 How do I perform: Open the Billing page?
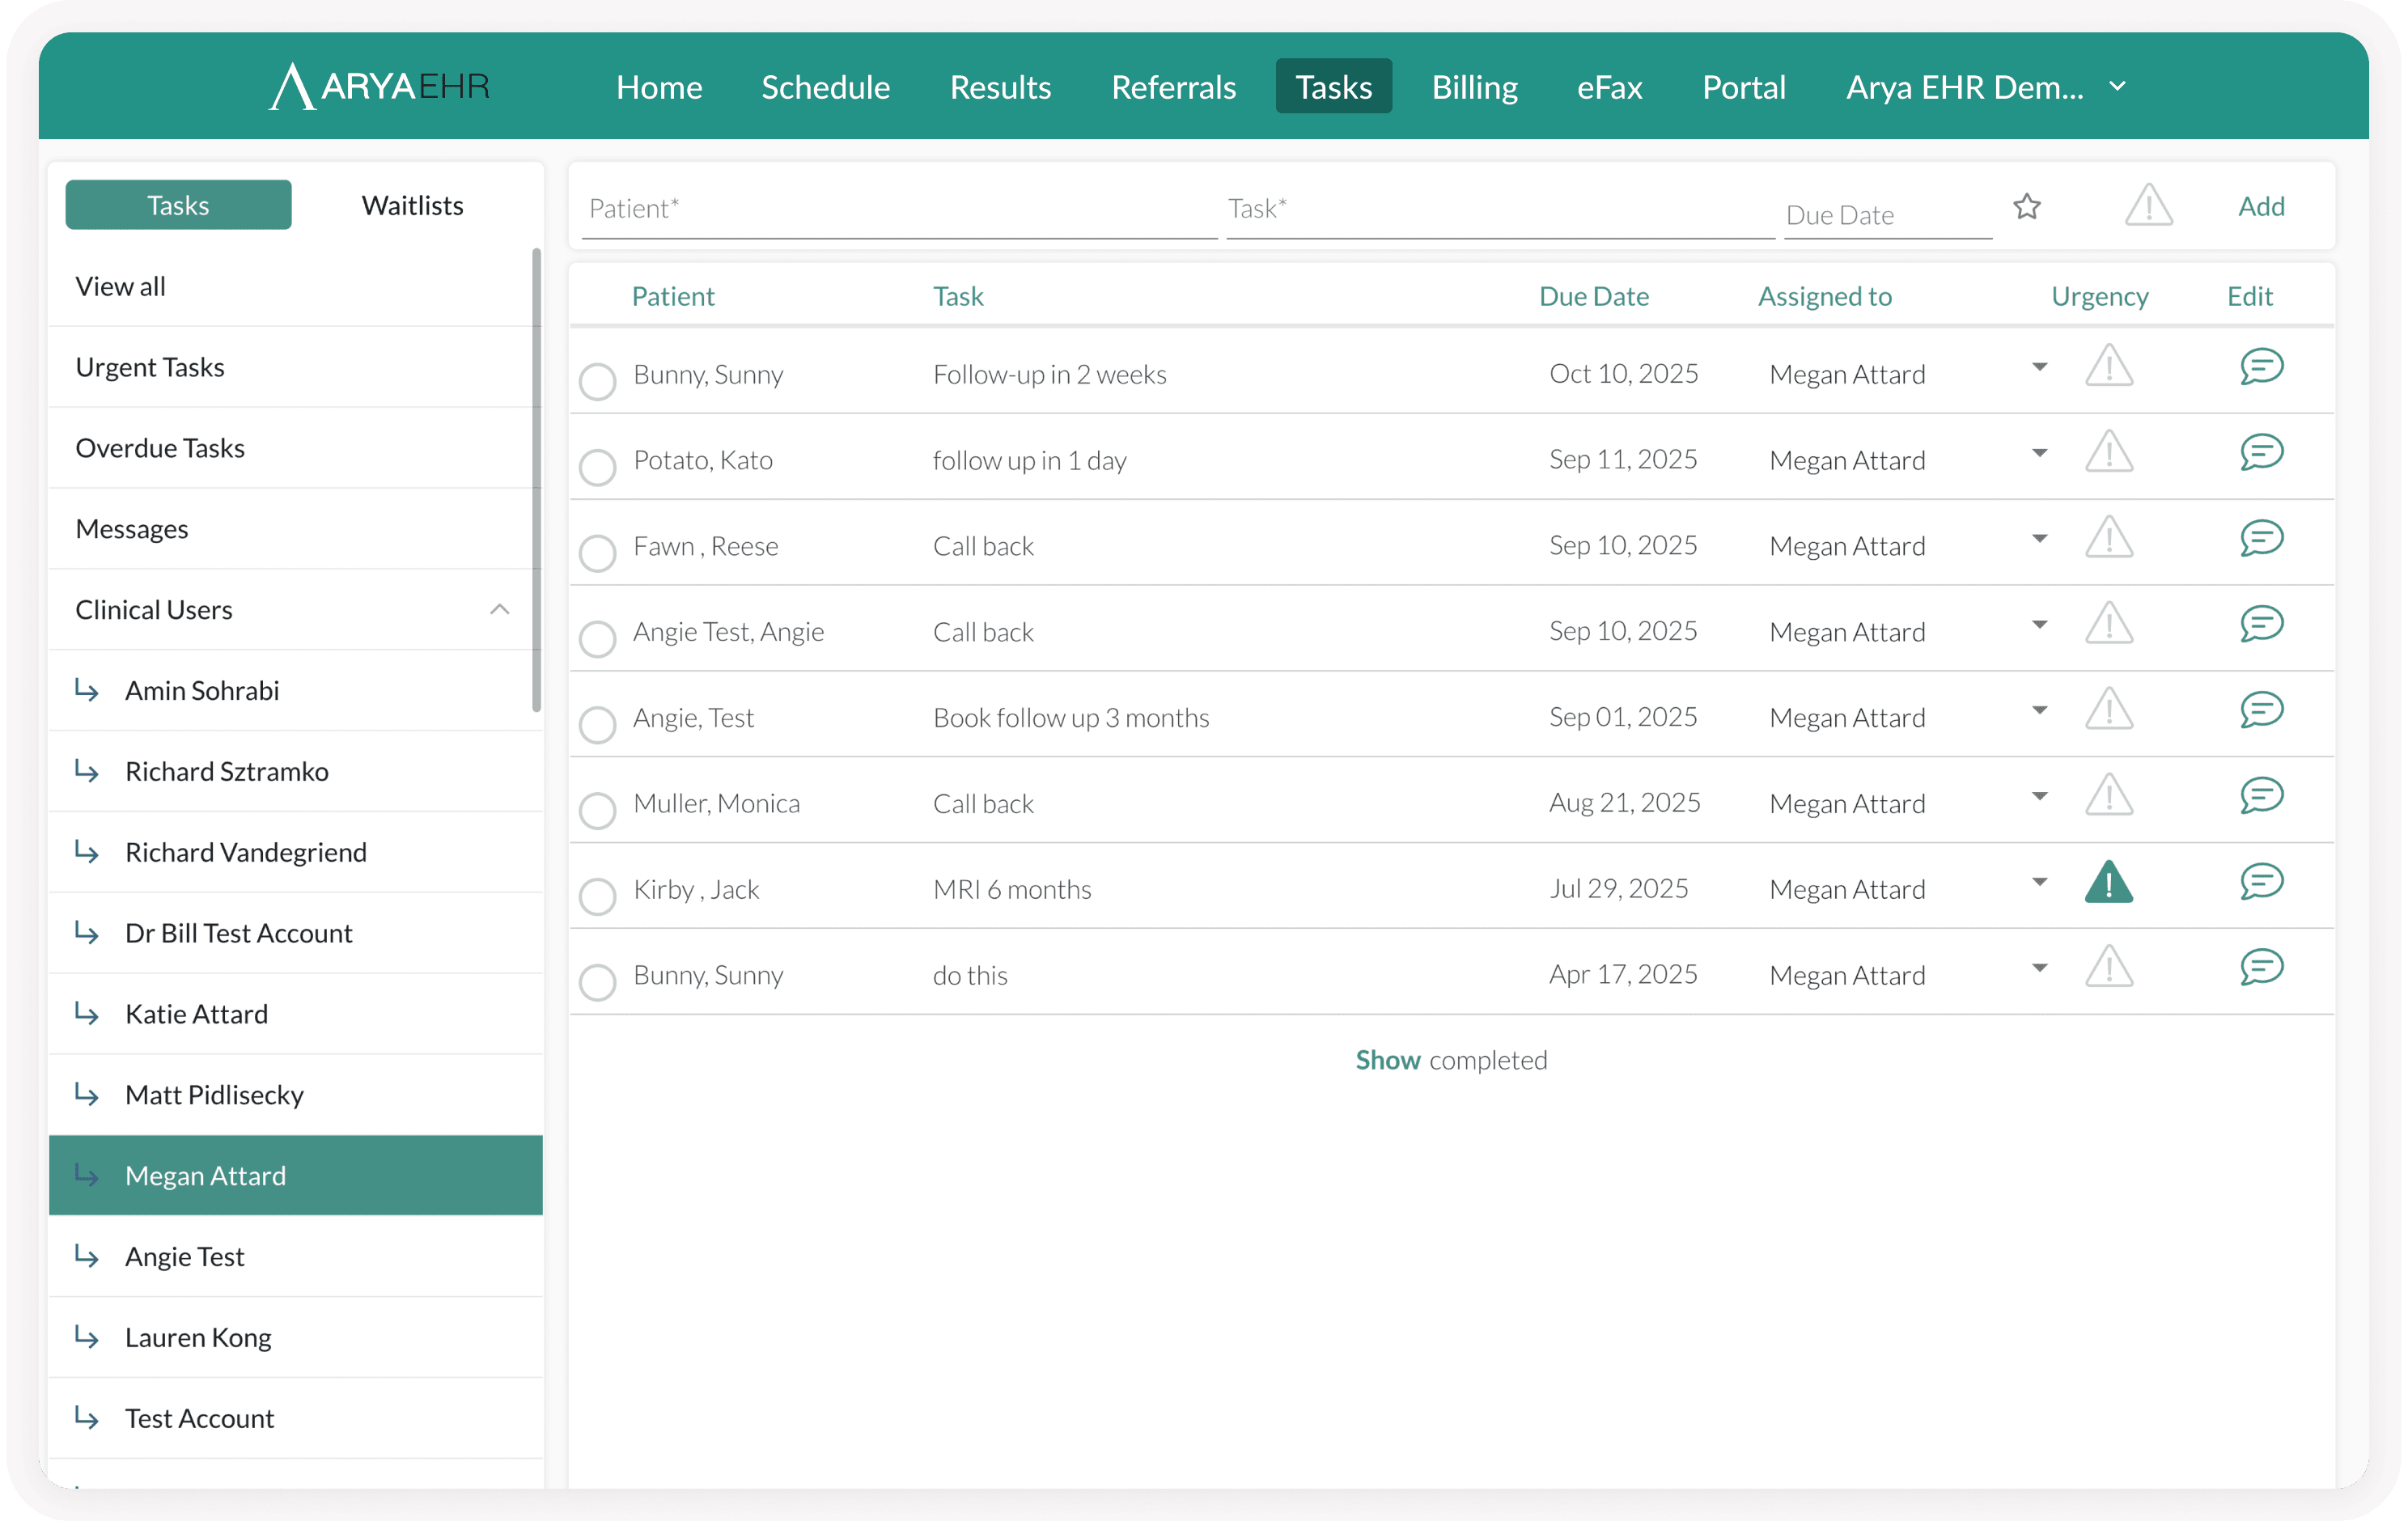(x=1474, y=87)
